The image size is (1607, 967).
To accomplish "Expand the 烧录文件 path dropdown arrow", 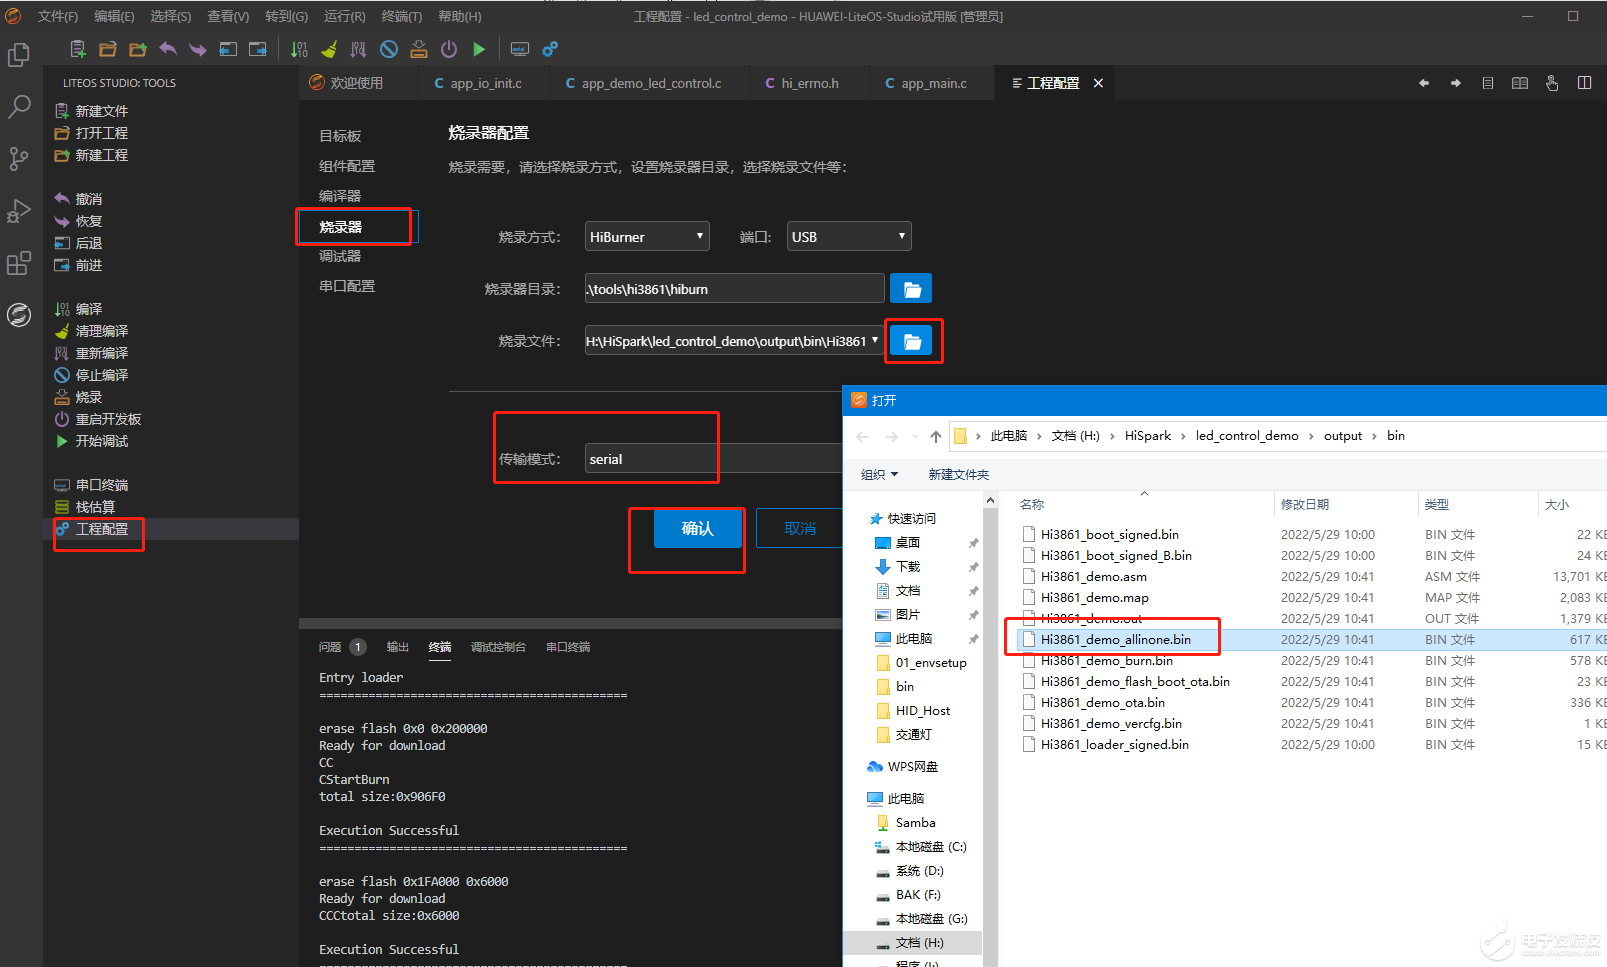I will 875,341.
